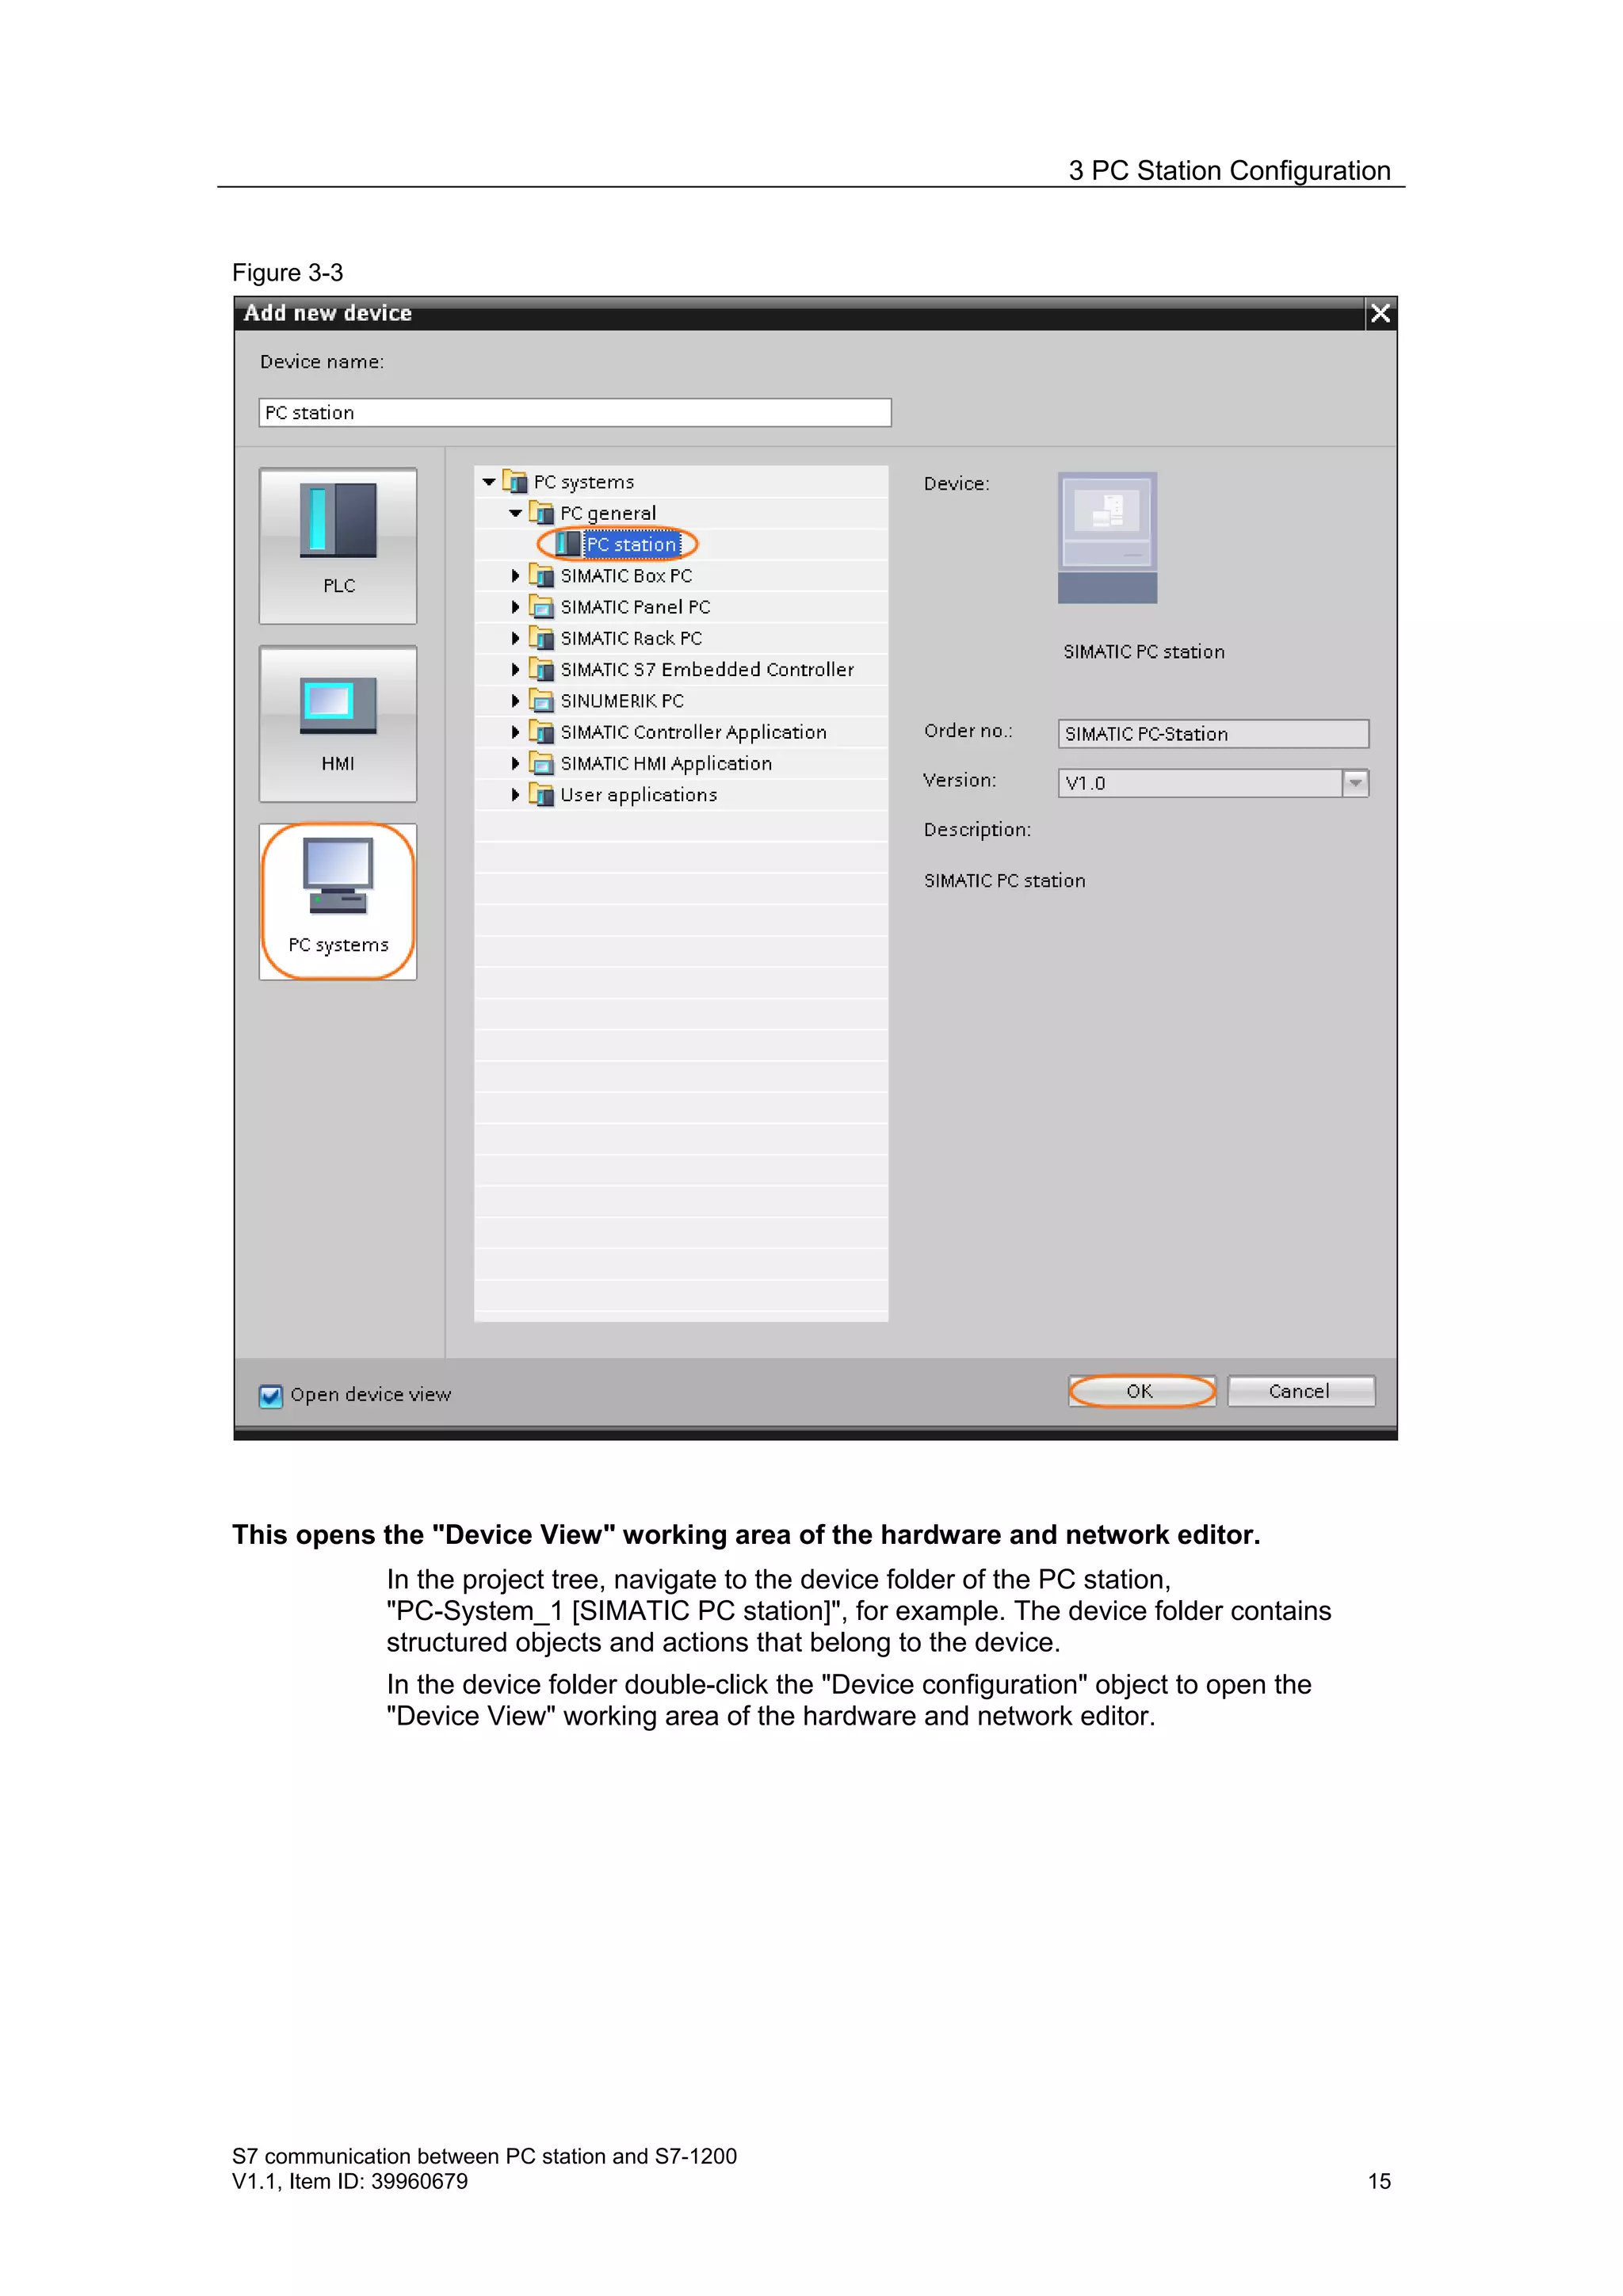Click the PC general folder icon
This screenshot has width=1623, height=2296.
pos(541,513)
